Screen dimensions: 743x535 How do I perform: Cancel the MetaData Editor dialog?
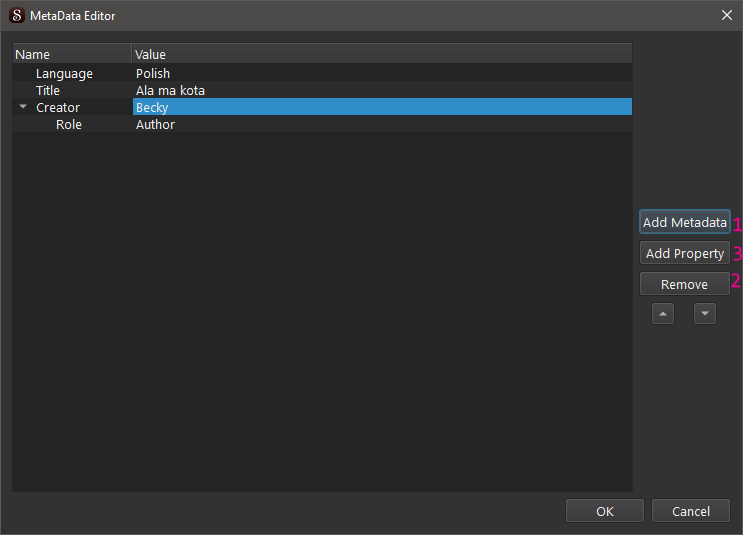[x=690, y=511]
